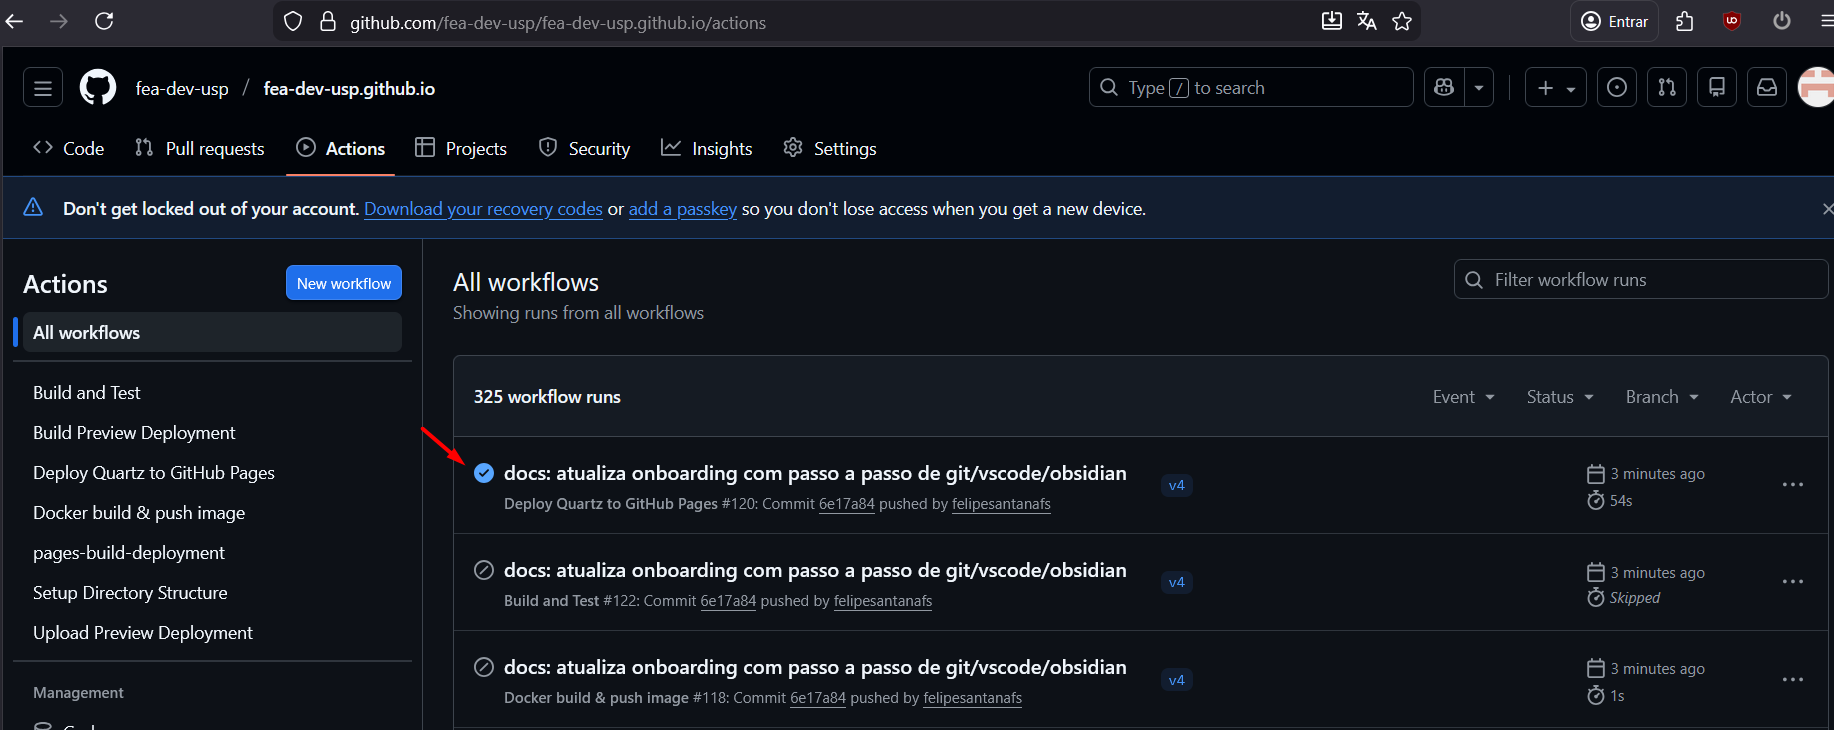The height and width of the screenshot is (730, 1834).
Task: Open the hamburger navigation menu
Action: pos(43,88)
